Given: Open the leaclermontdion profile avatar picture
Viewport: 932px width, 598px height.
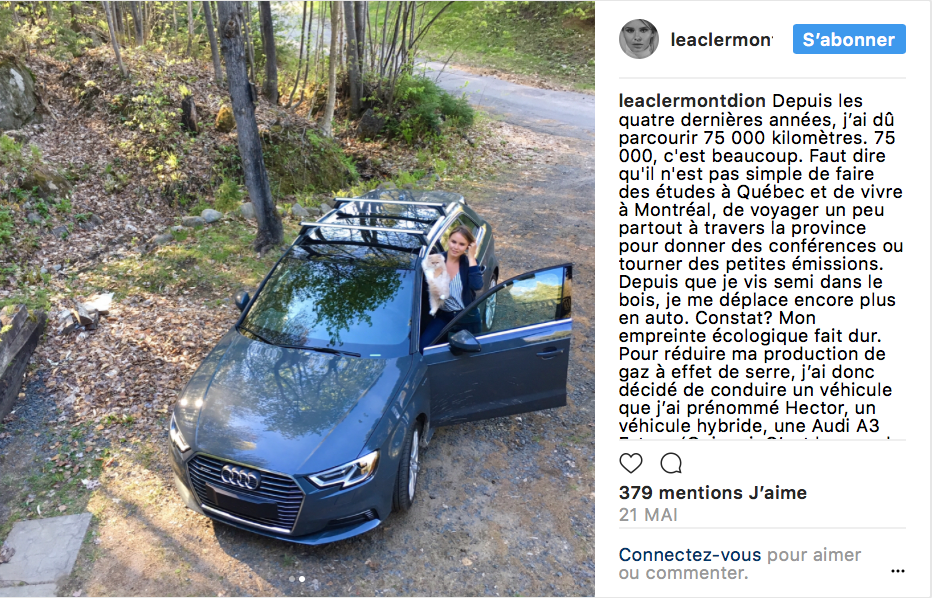Looking at the screenshot, I should point(639,39).
